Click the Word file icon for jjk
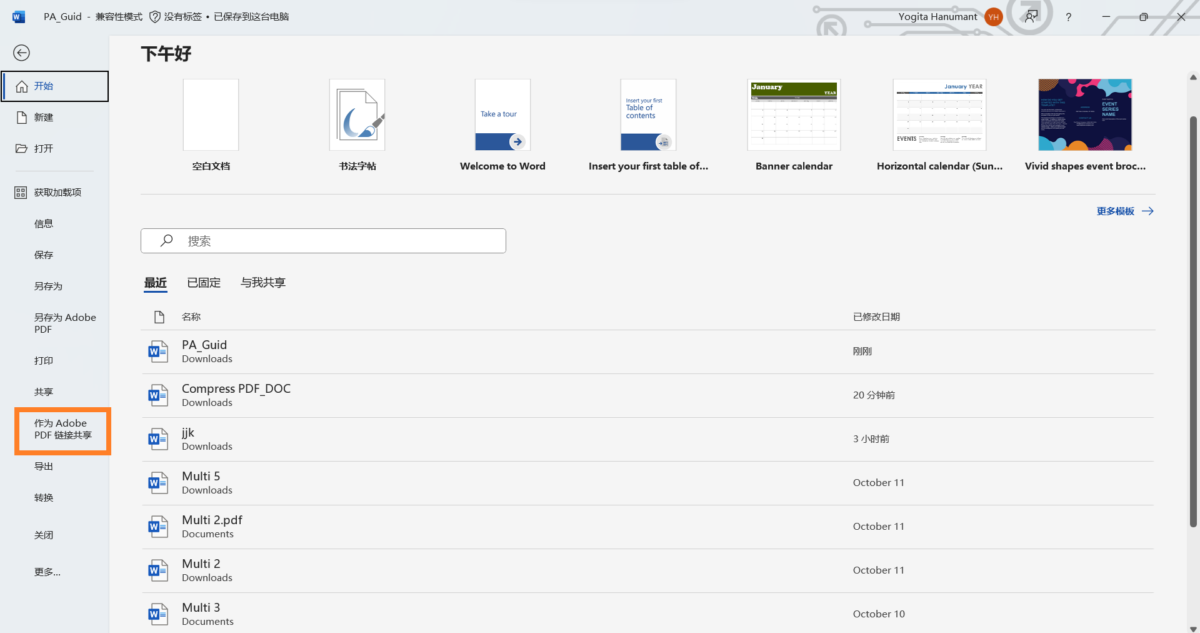 (158, 439)
